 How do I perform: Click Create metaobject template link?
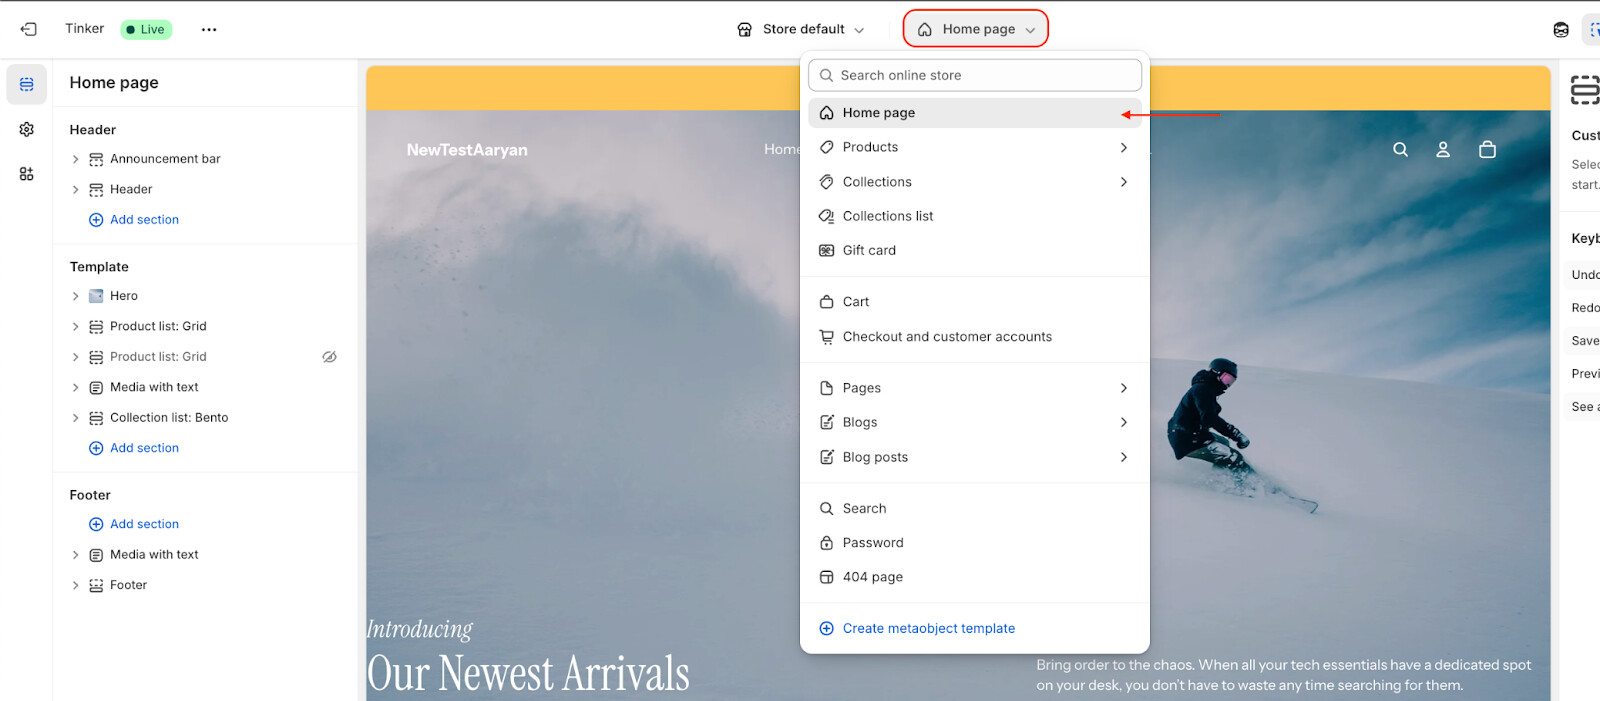[x=928, y=628]
